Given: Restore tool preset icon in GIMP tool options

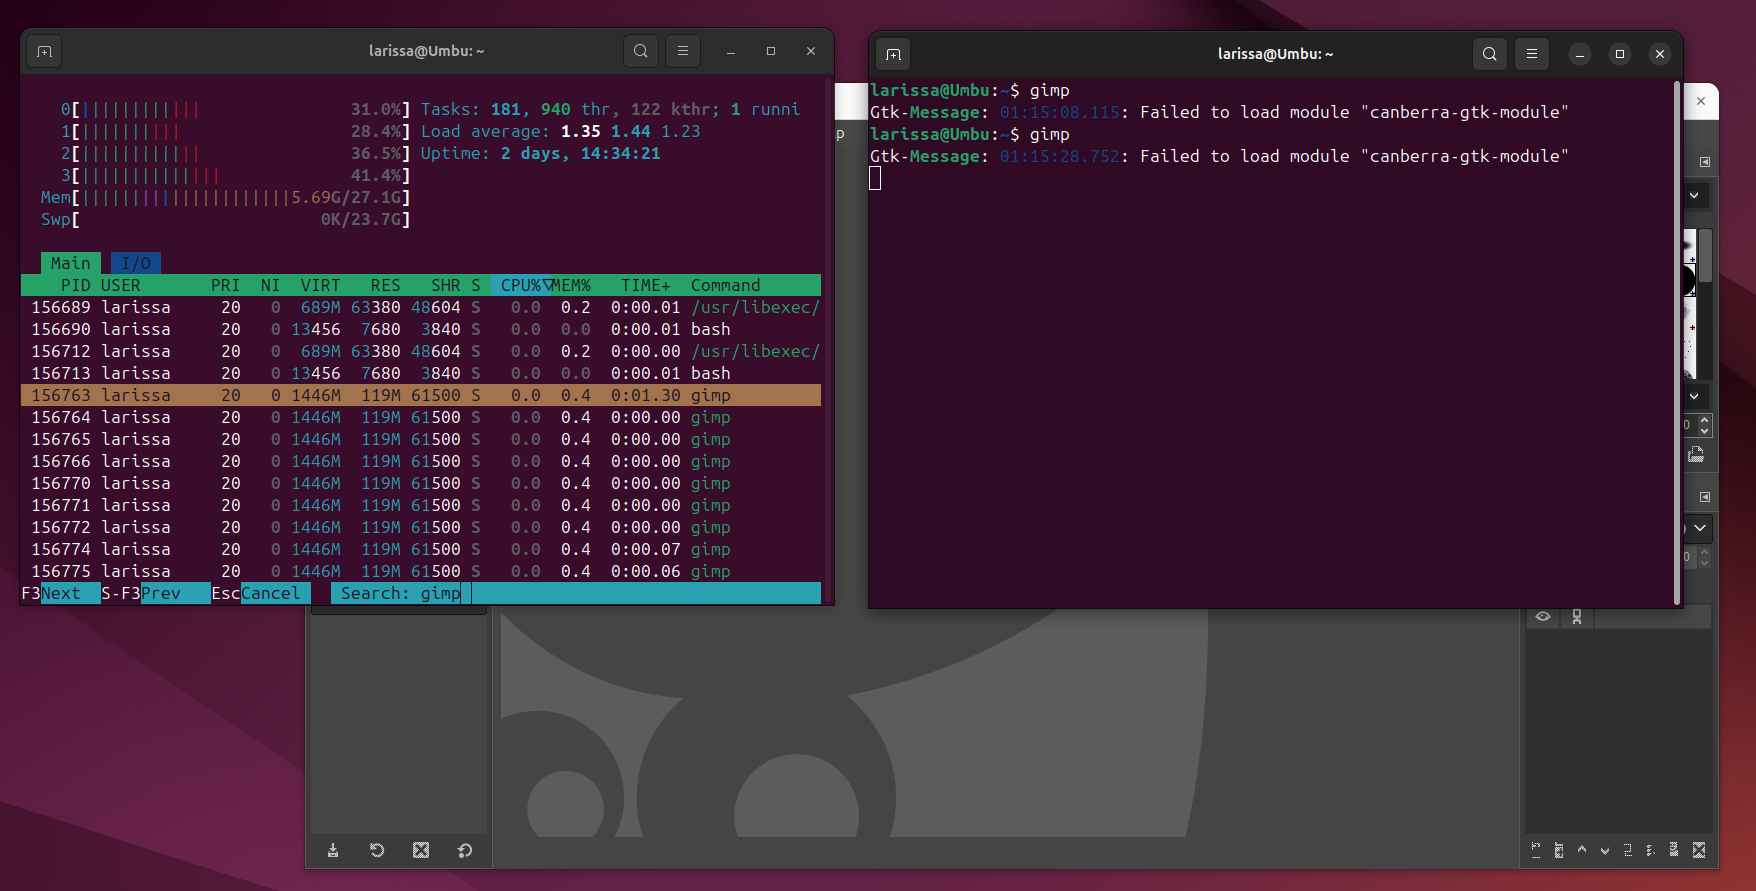Looking at the screenshot, I should click(377, 850).
